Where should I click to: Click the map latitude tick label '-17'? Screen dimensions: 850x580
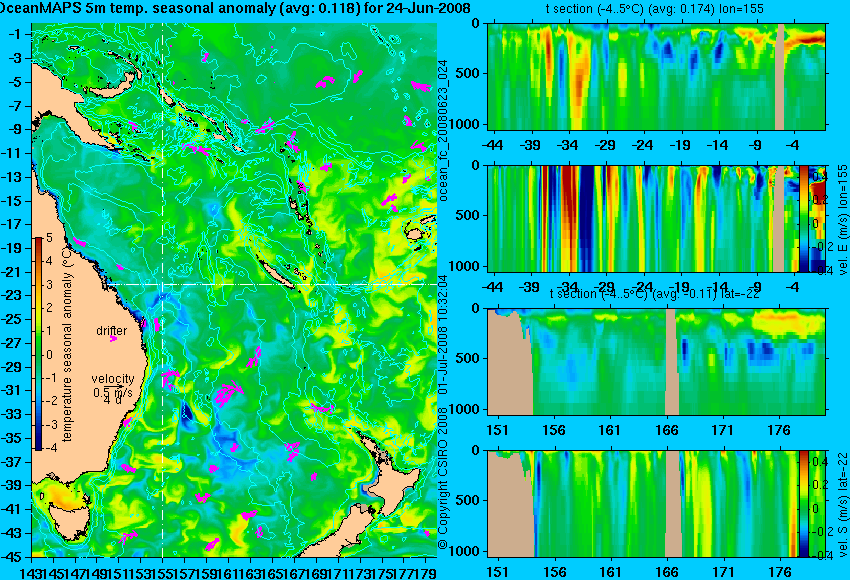pyautogui.click(x=12, y=224)
